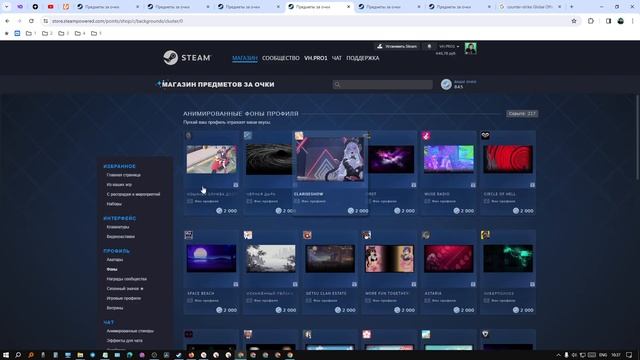Click the preview icon under CIRCLE OF HELL thumbnail
Image resolution: width=640 pixels, height=360 pixels.
pyautogui.click(x=532, y=185)
